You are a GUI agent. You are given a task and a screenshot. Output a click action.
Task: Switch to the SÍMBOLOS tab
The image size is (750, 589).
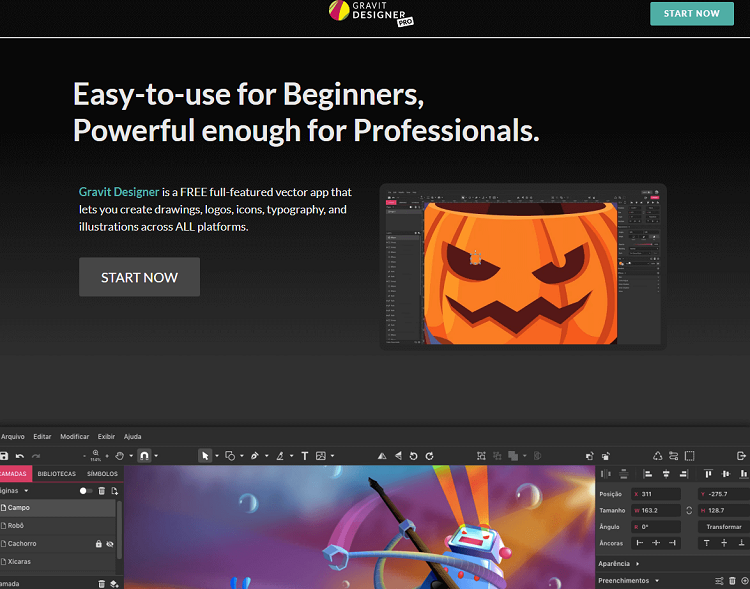[x=102, y=474]
